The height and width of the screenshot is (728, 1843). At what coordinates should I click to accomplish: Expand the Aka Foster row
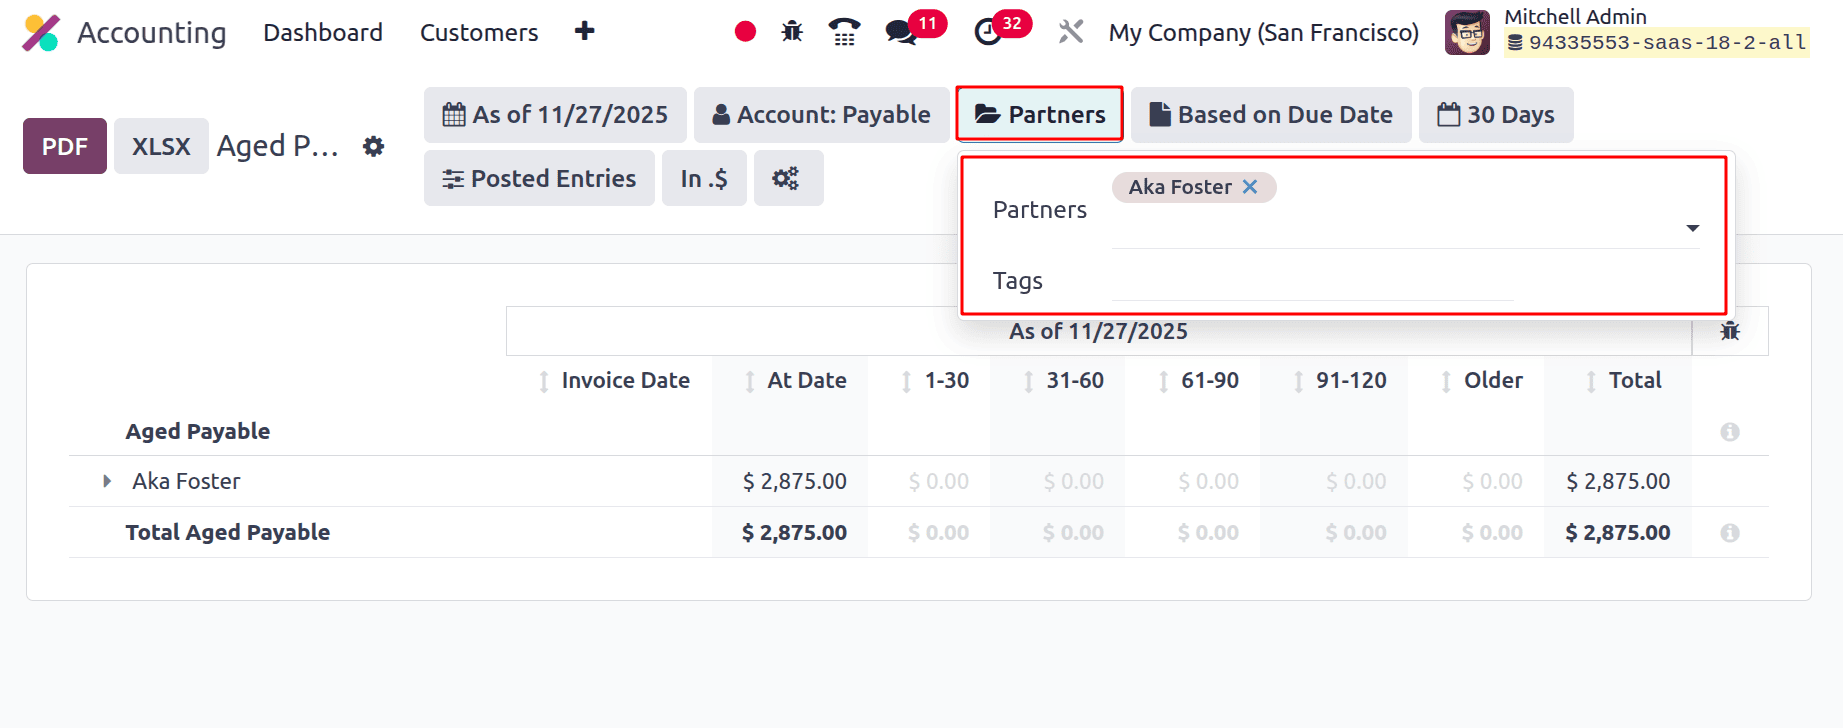click(107, 481)
